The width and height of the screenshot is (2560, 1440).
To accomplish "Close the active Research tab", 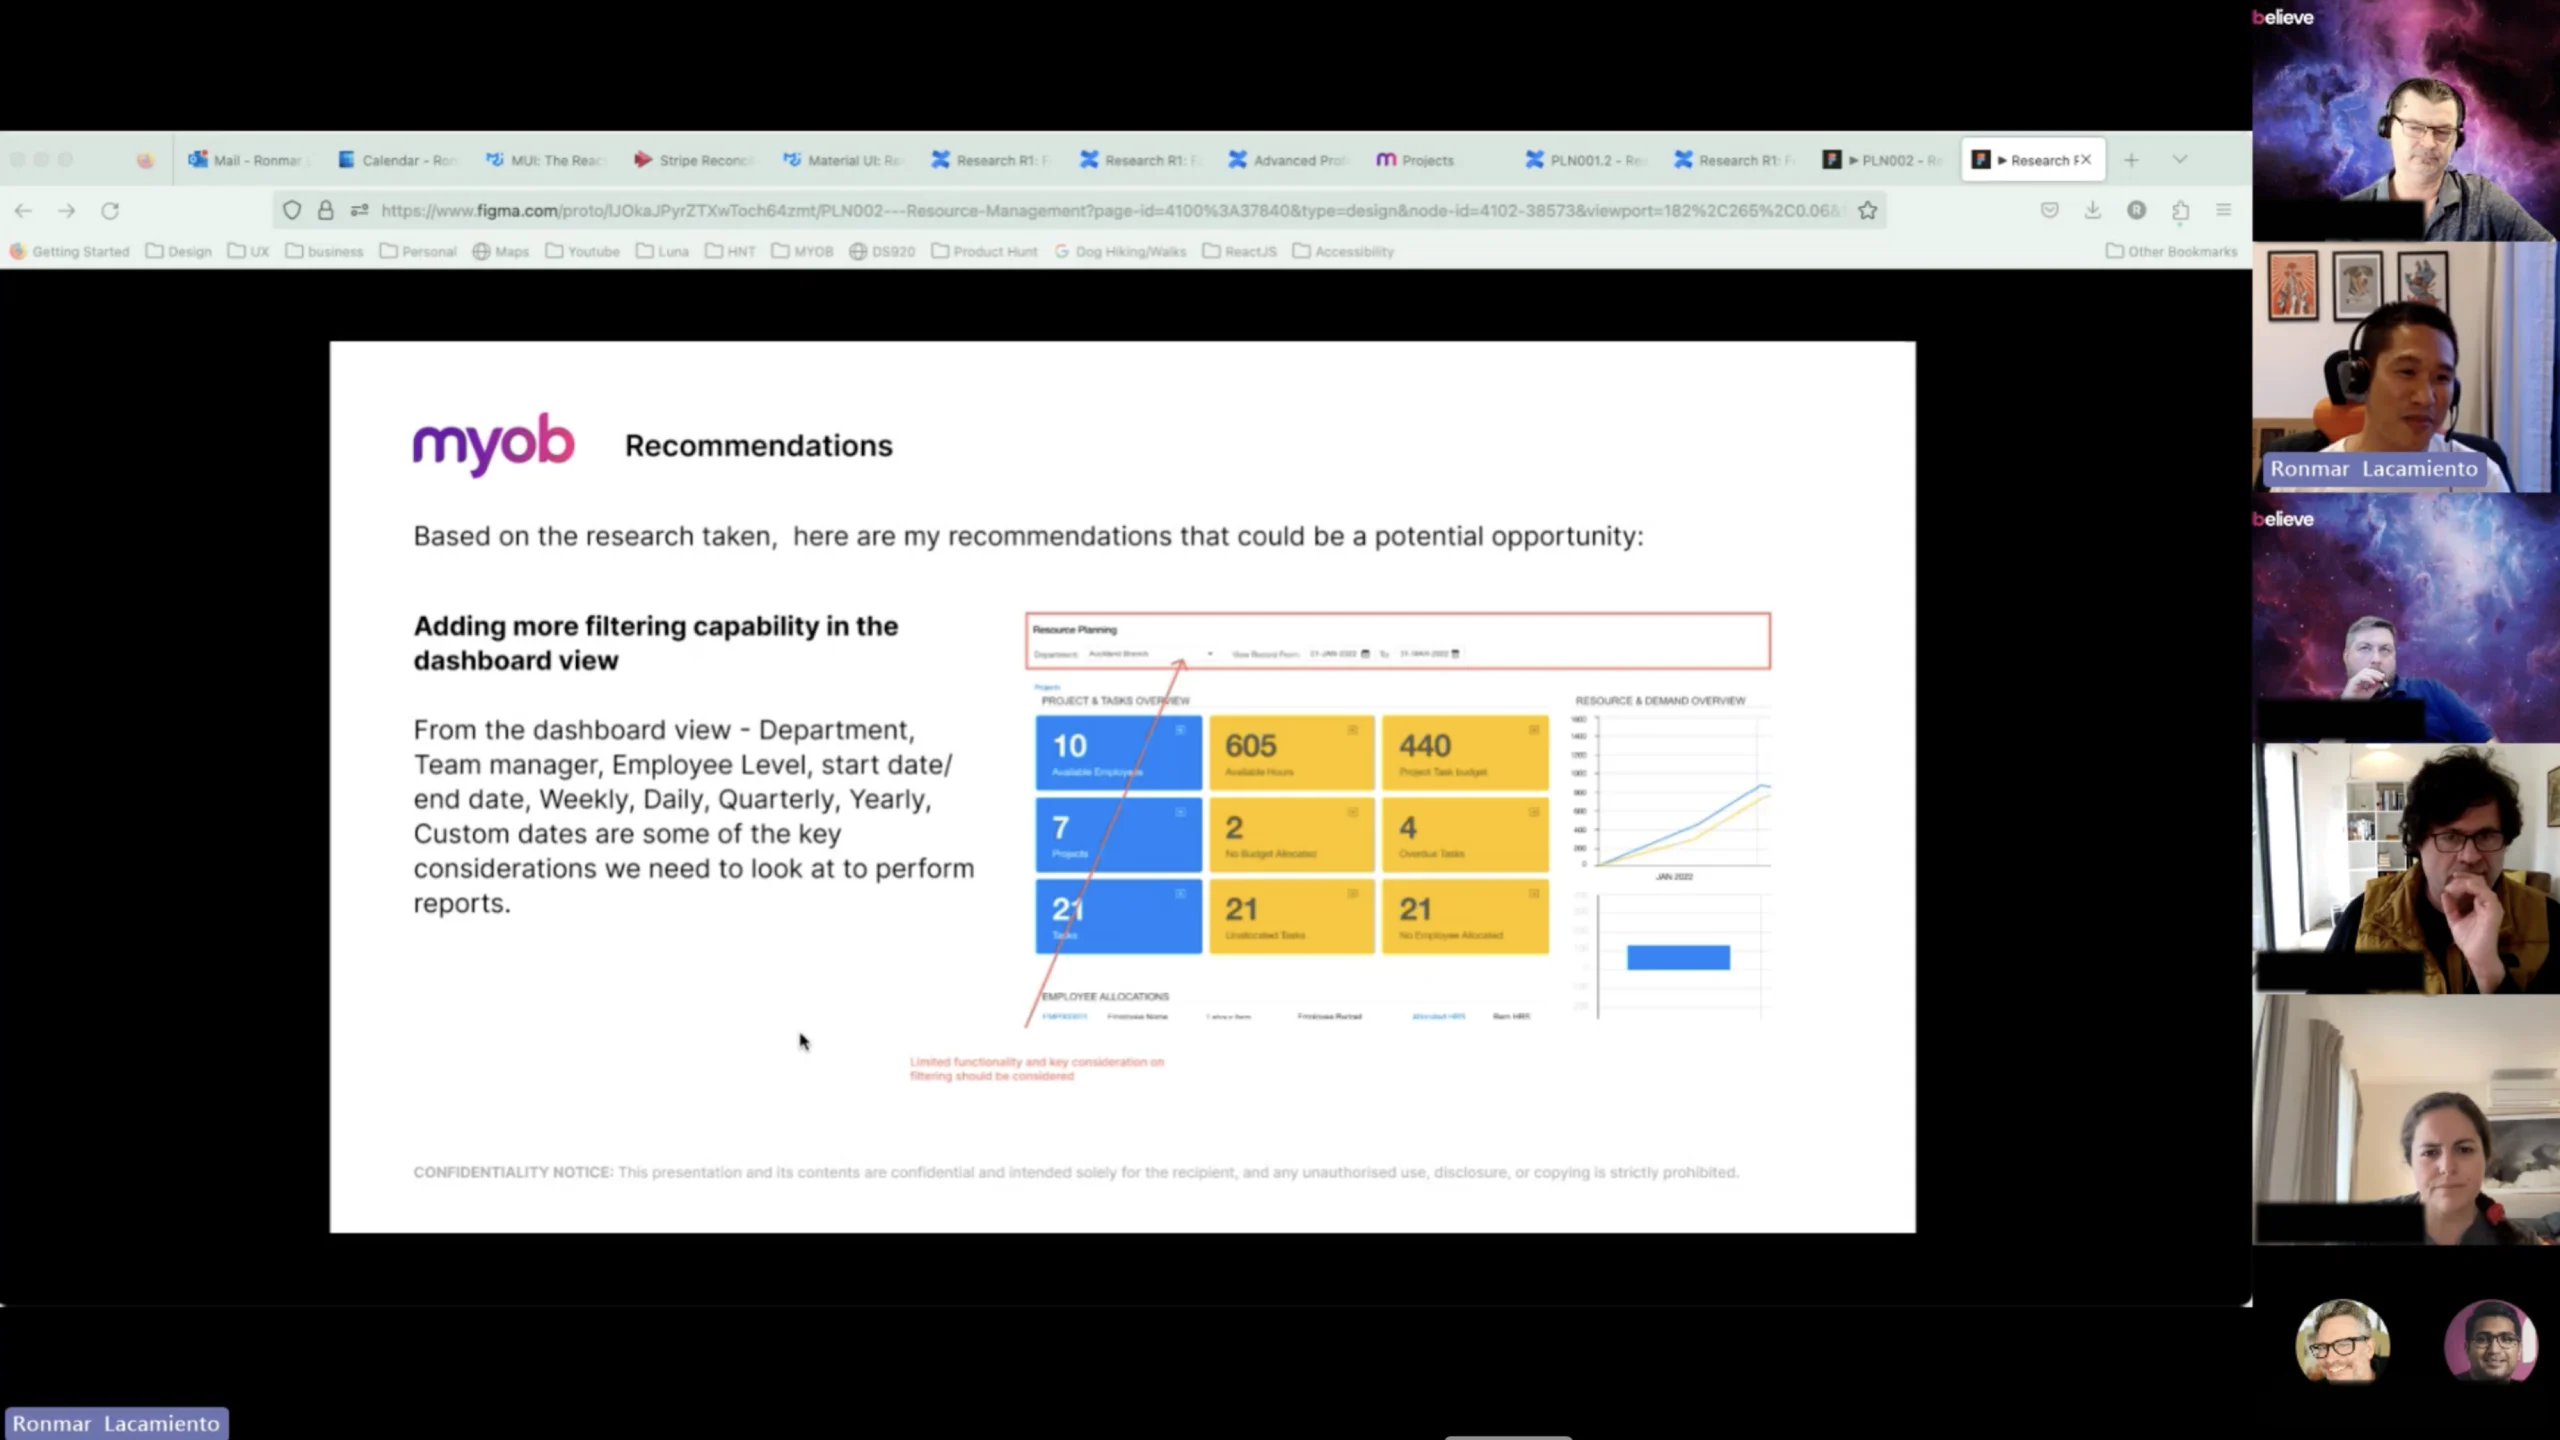I will pyautogui.click(x=2085, y=160).
